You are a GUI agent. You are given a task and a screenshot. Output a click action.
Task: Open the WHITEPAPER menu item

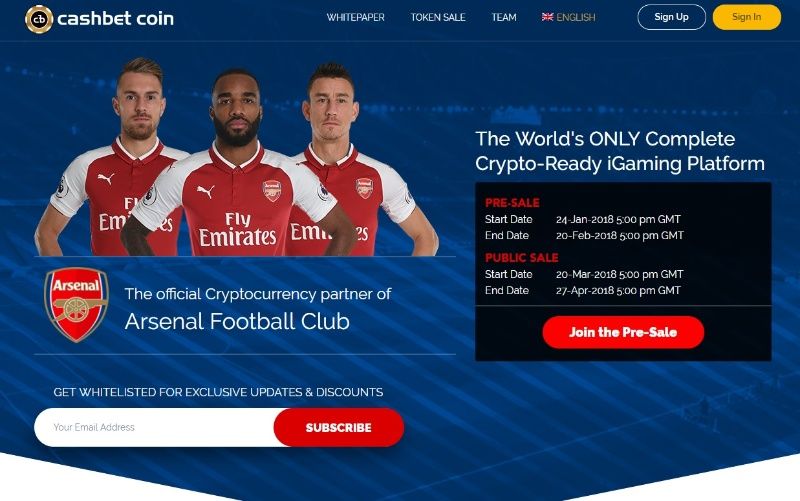pos(356,17)
